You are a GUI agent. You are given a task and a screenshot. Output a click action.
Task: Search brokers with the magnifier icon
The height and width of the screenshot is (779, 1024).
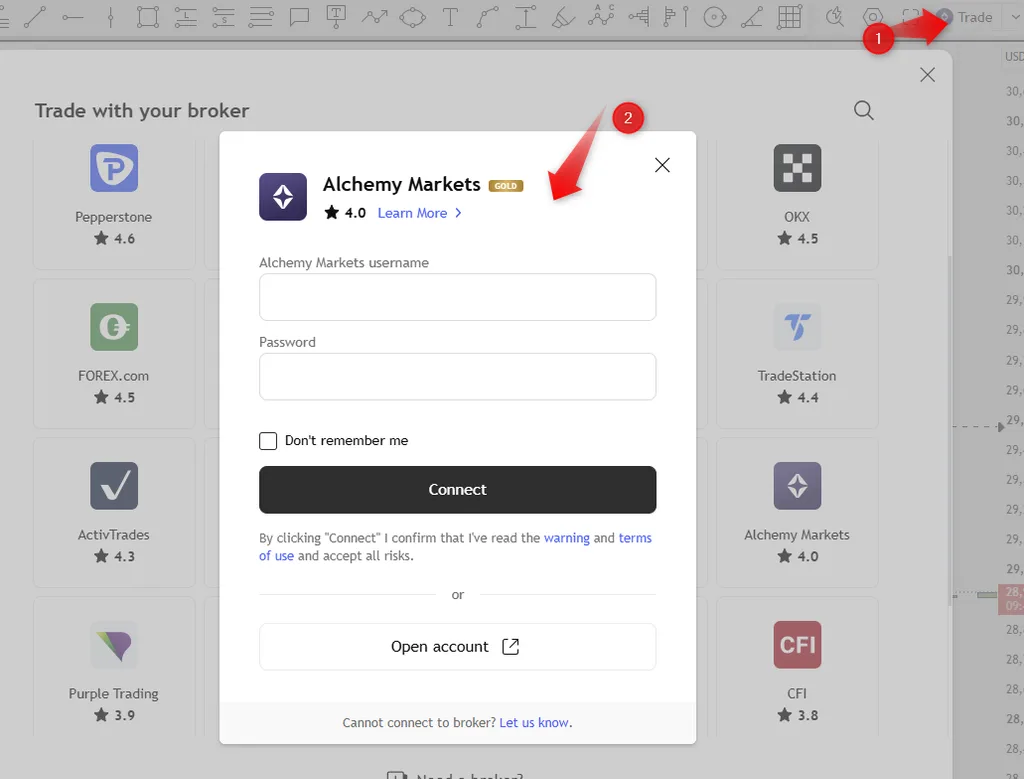[863, 110]
